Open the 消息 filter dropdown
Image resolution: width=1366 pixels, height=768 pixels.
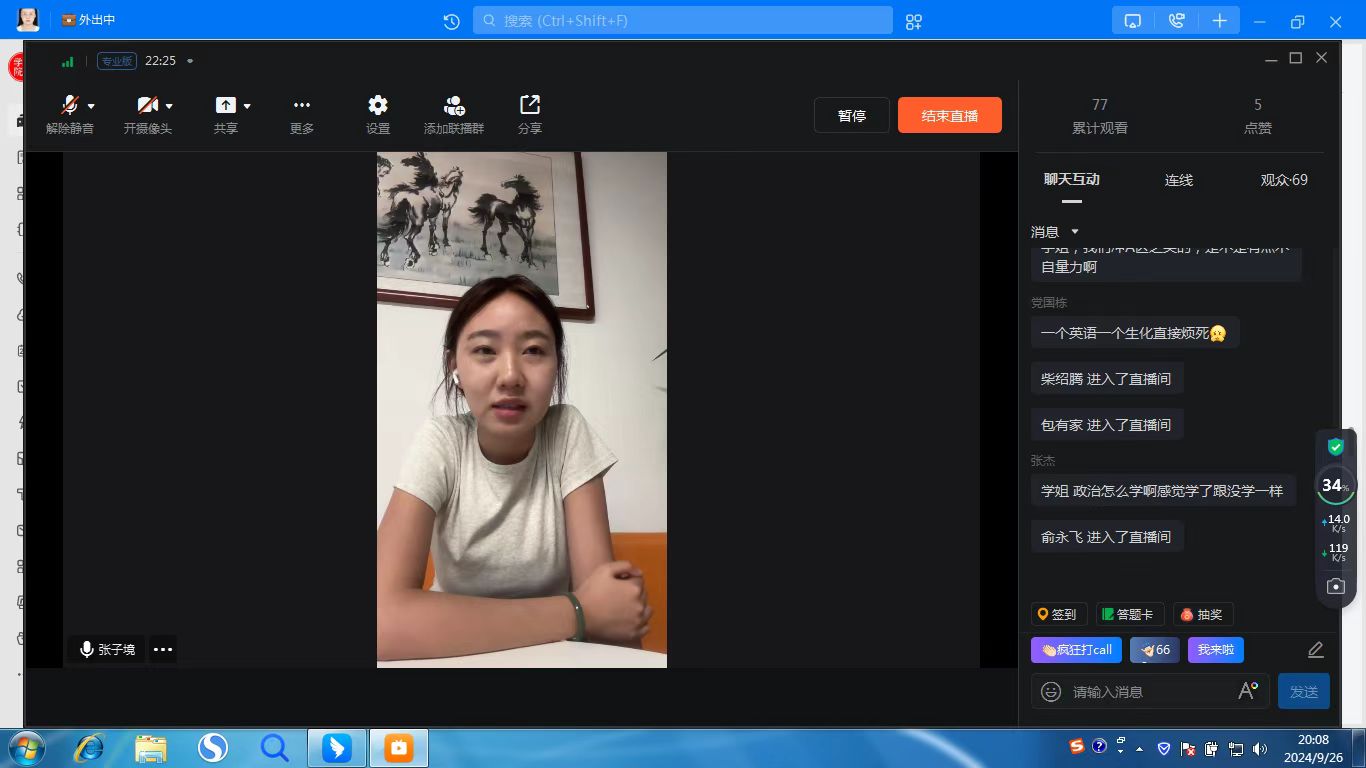pyautogui.click(x=1075, y=232)
